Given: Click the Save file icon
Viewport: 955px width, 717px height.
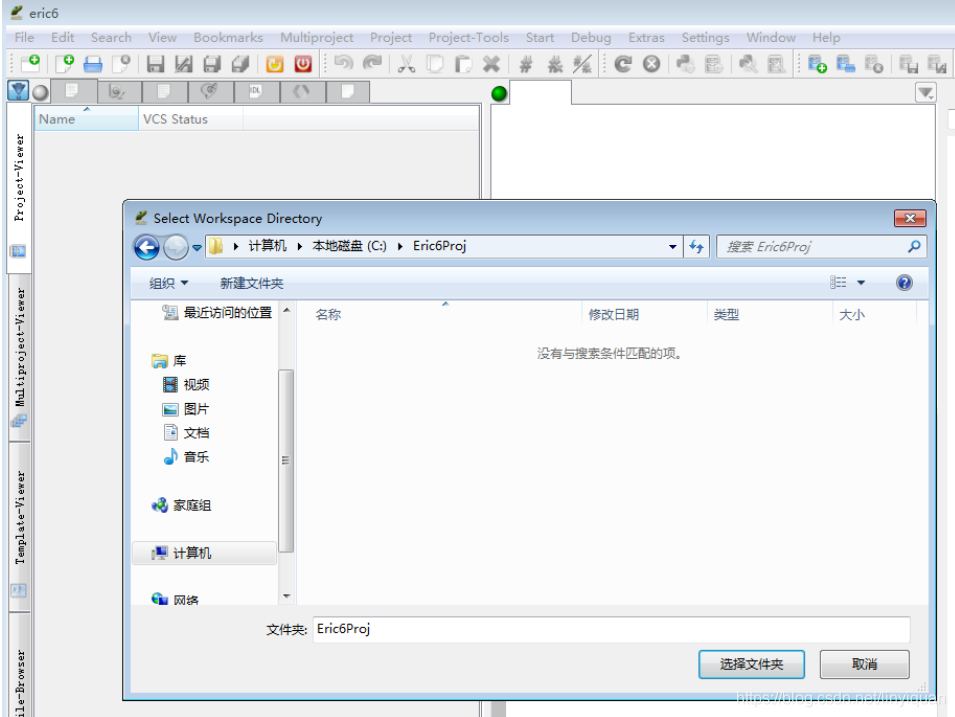Looking at the screenshot, I should (x=155, y=63).
